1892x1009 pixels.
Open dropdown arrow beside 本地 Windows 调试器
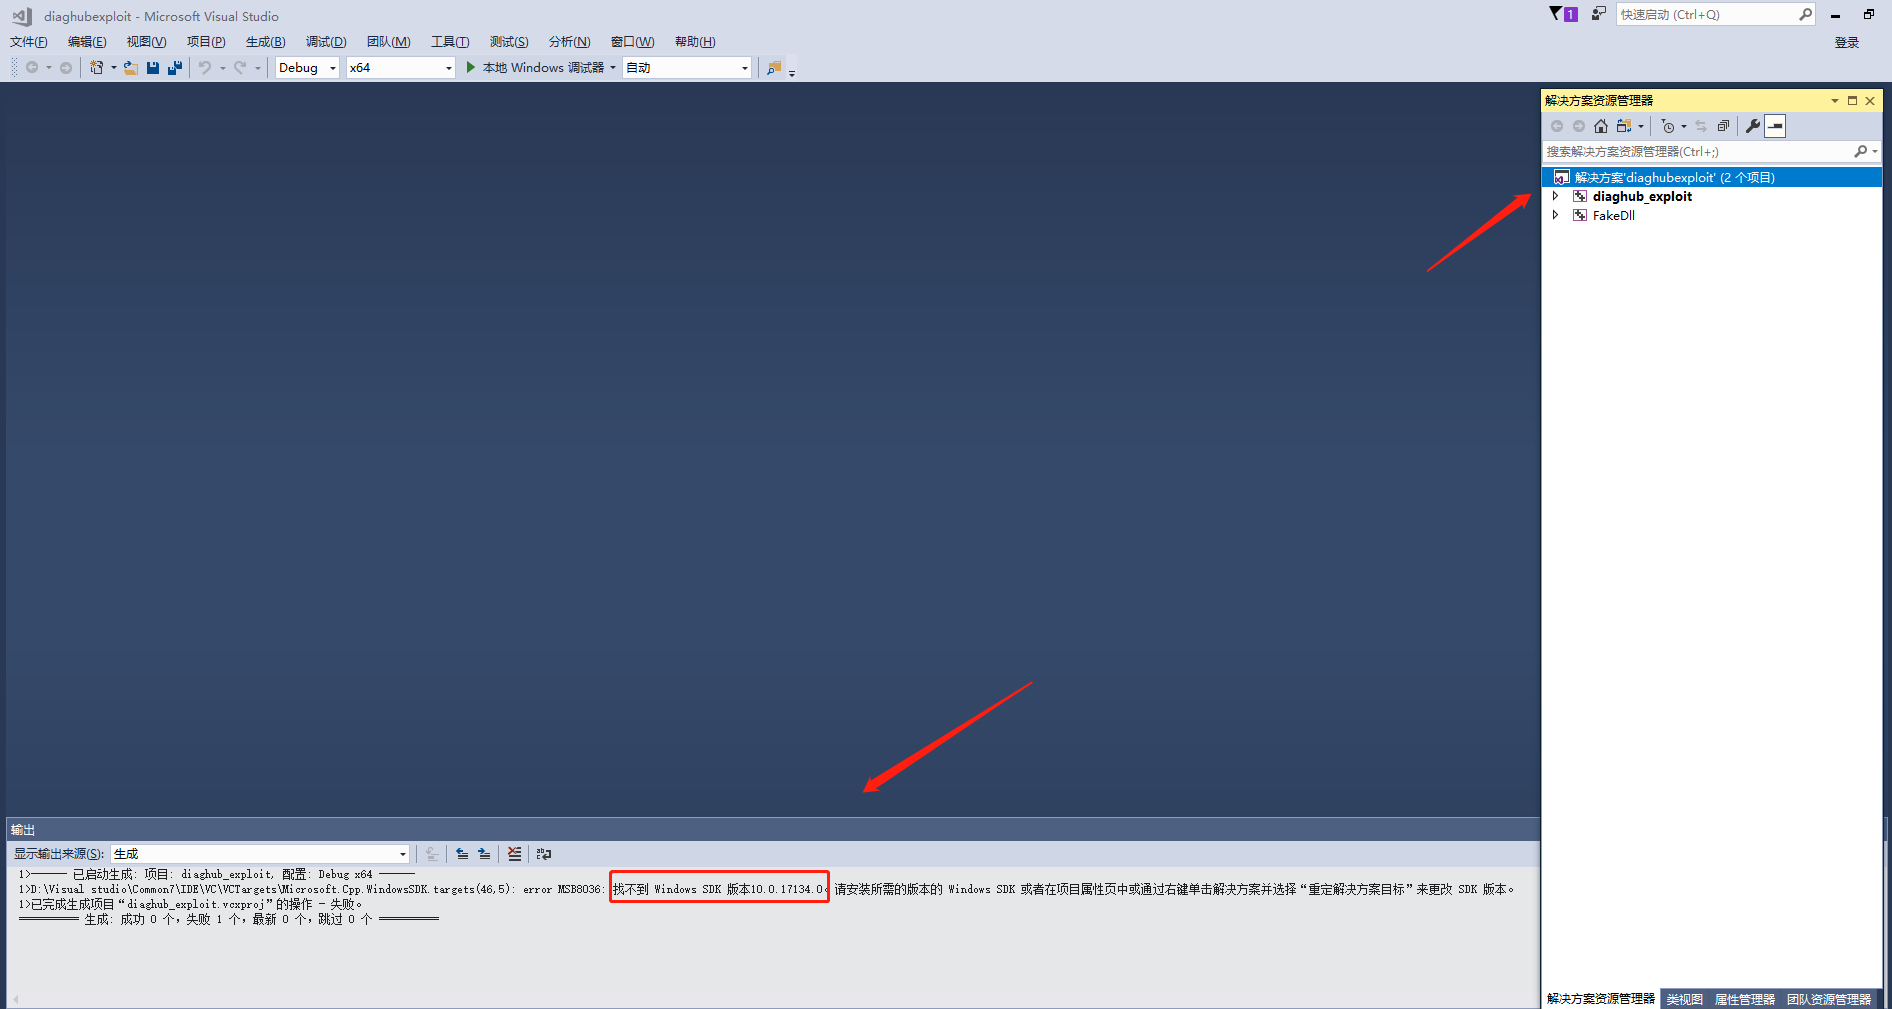click(613, 68)
